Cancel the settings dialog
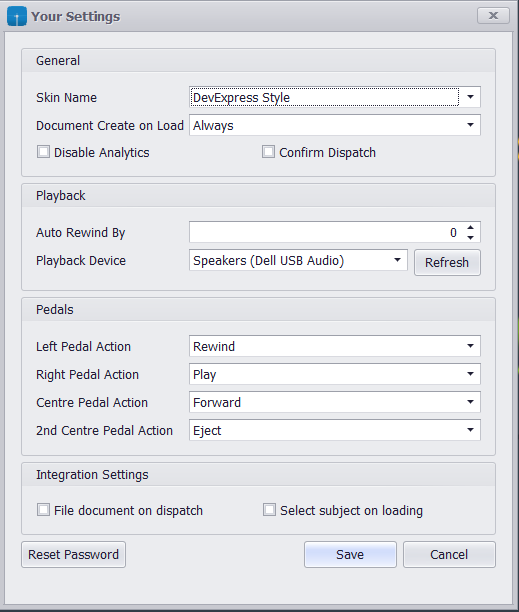This screenshot has height=612, width=519. coord(449,554)
